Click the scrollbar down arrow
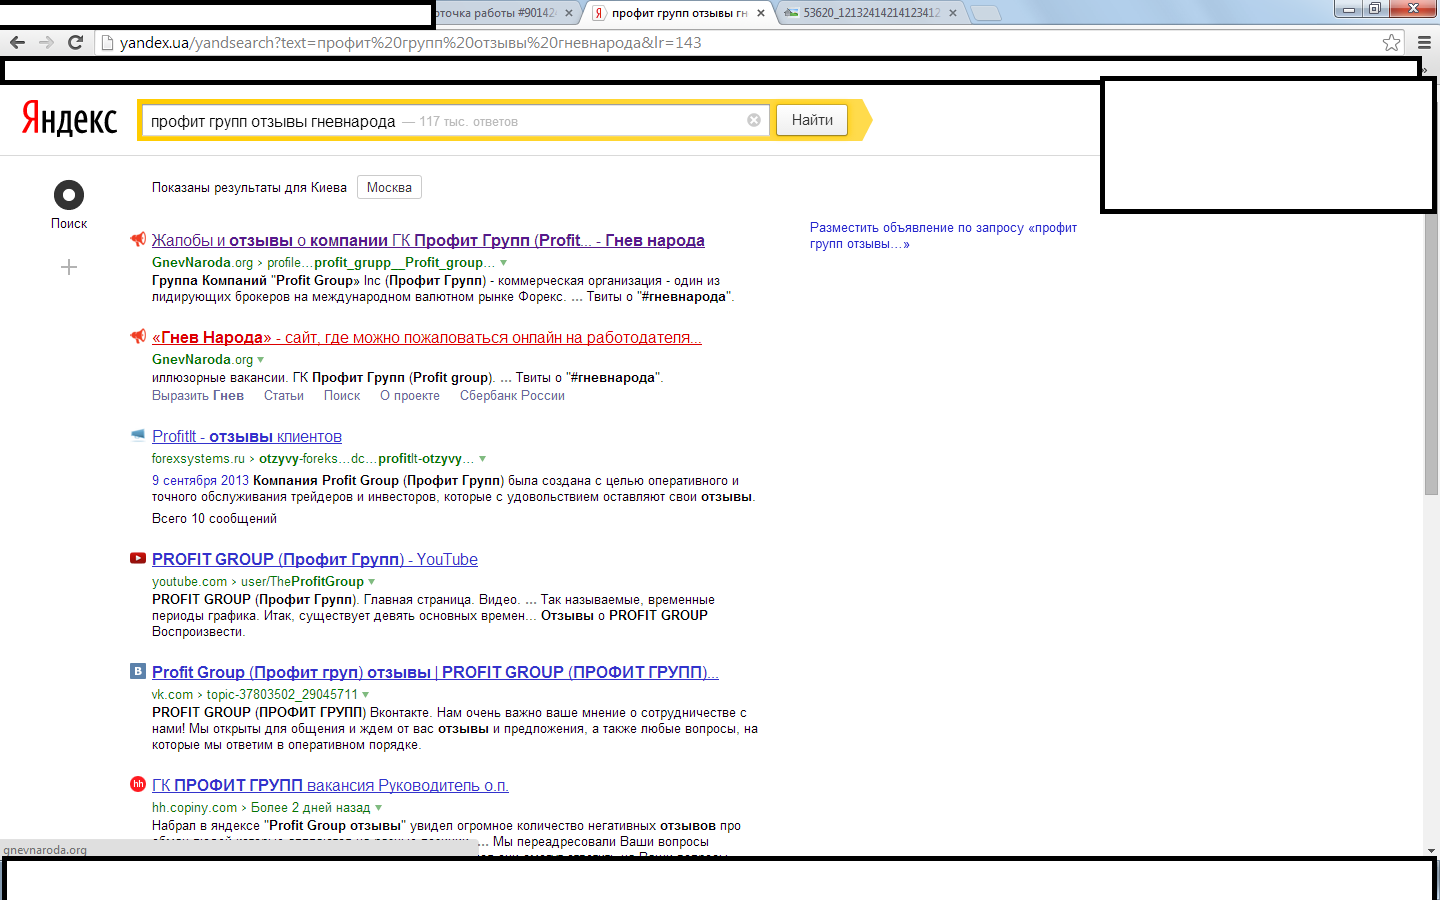This screenshot has width=1440, height=900. pos(1431,850)
